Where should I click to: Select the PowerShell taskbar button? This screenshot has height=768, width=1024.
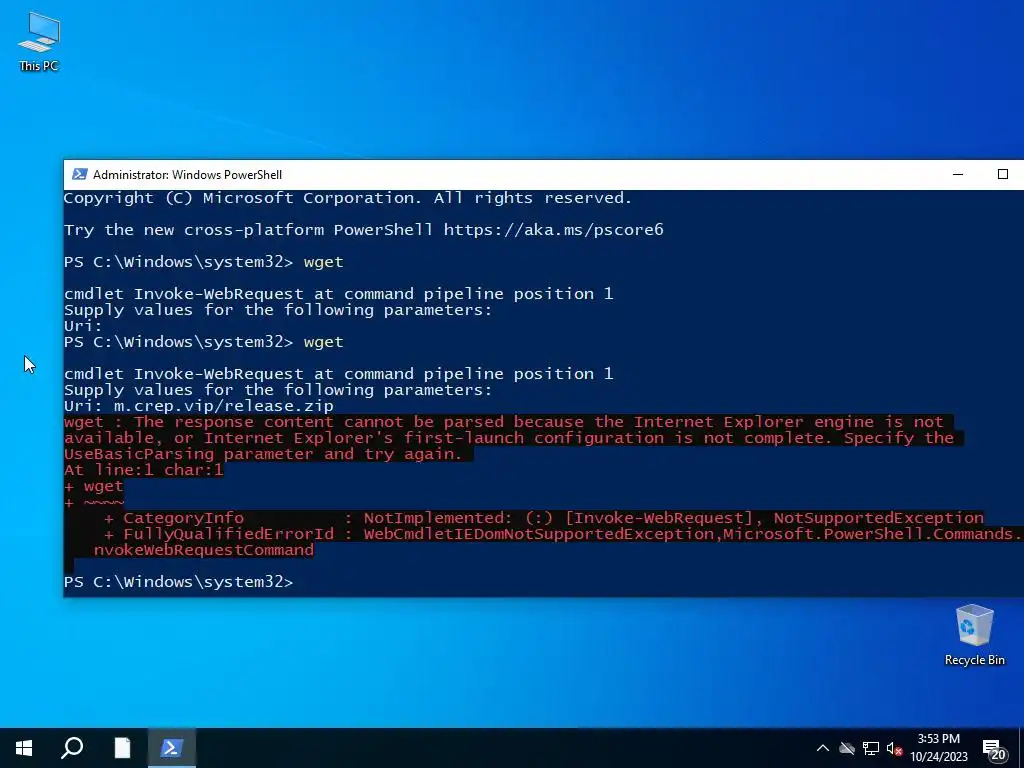[x=171, y=748]
